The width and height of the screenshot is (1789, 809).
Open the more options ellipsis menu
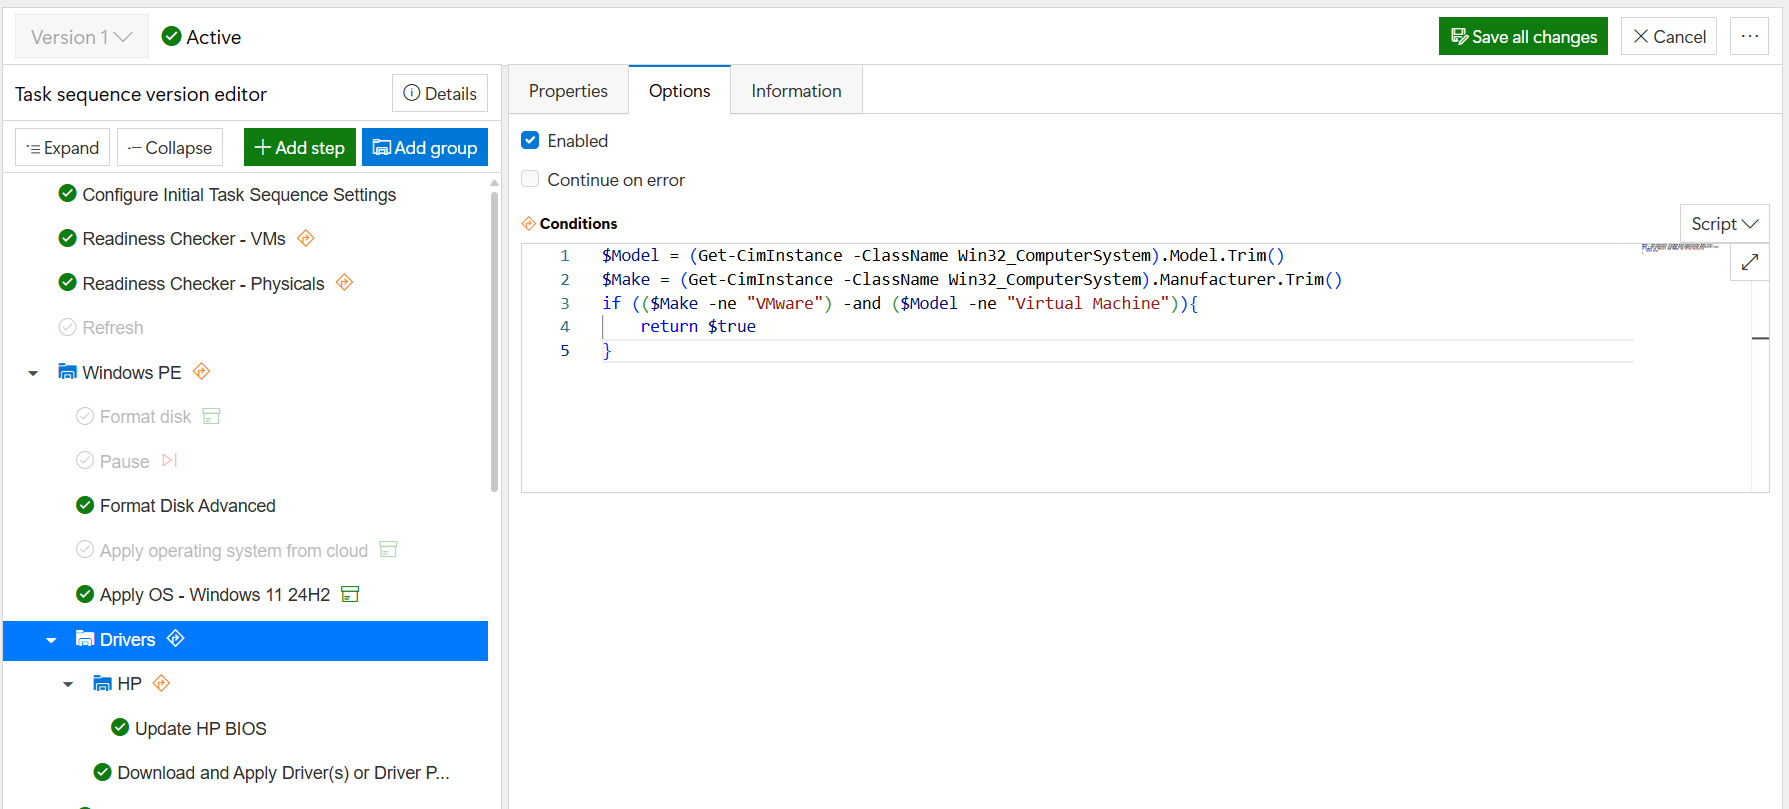tap(1749, 37)
